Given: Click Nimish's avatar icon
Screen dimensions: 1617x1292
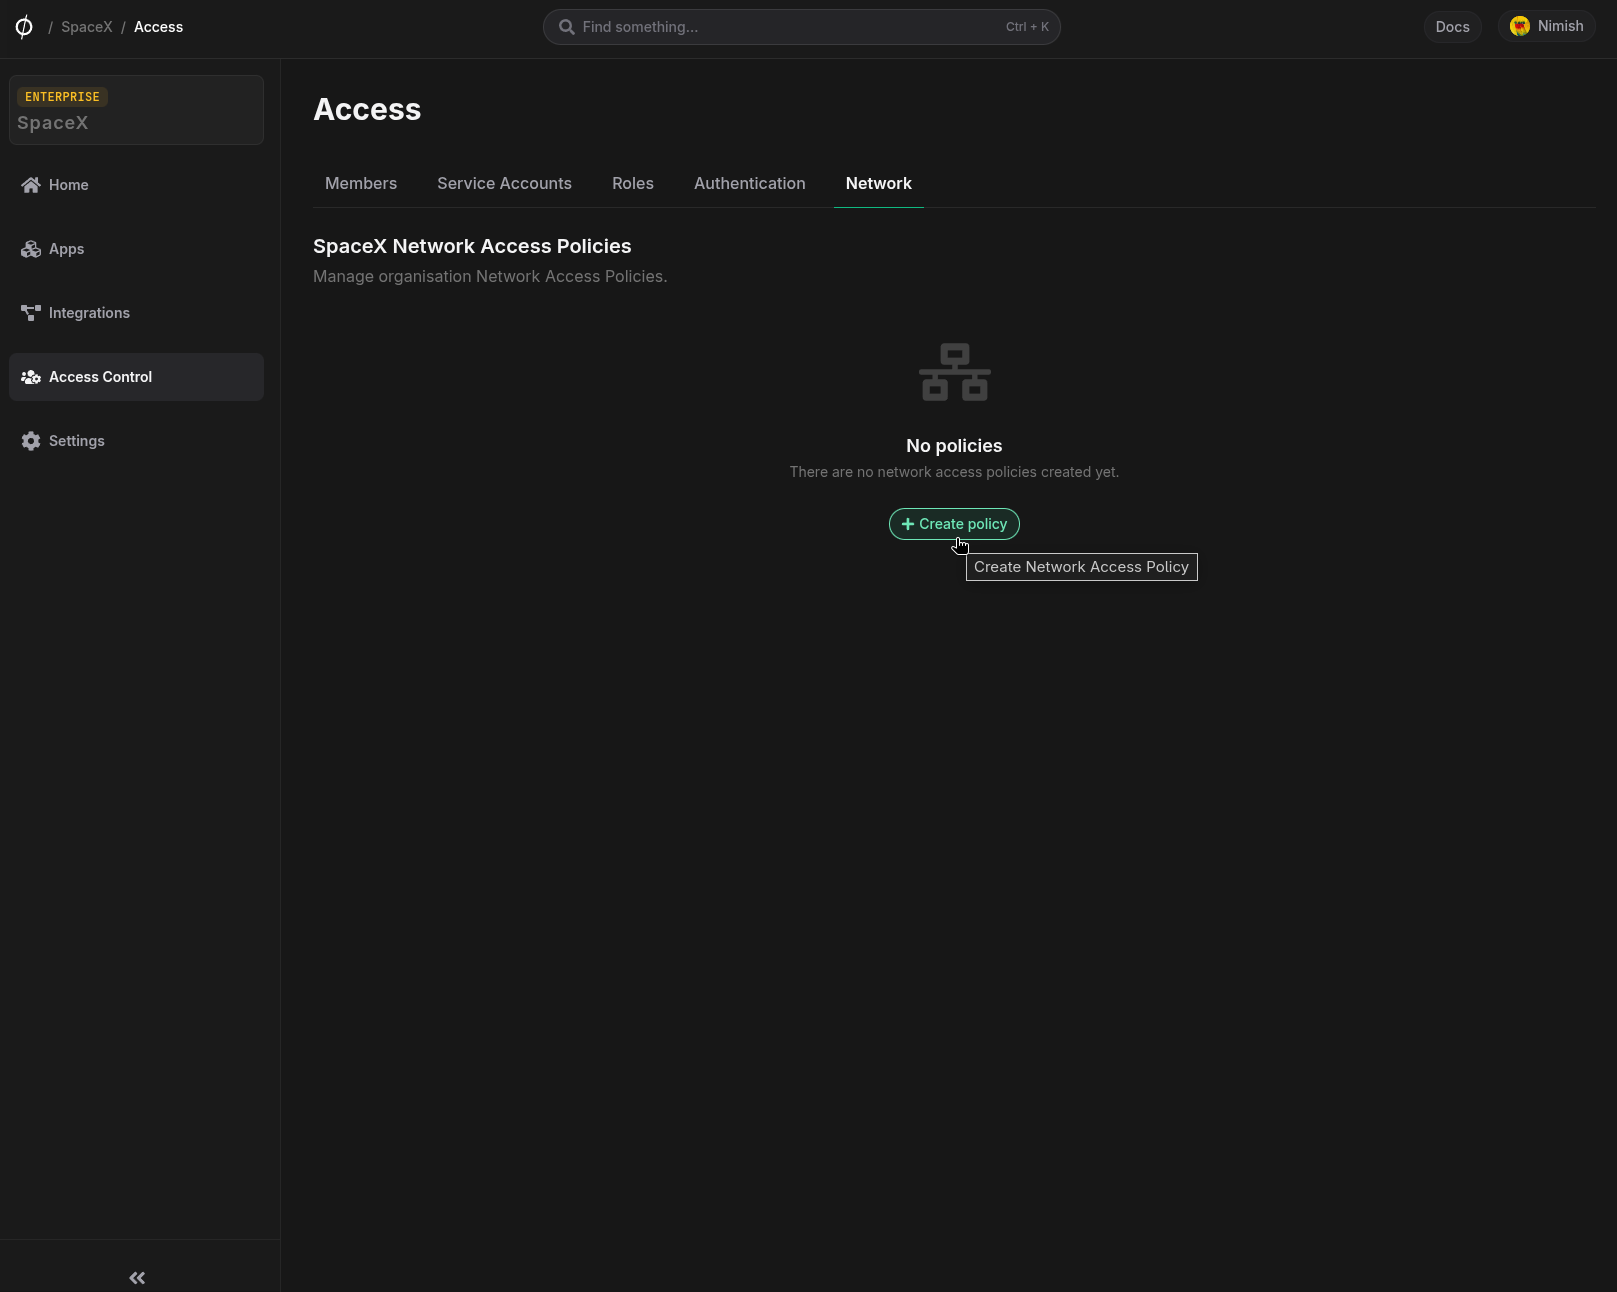Looking at the screenshot, I should pos(1520,27).
